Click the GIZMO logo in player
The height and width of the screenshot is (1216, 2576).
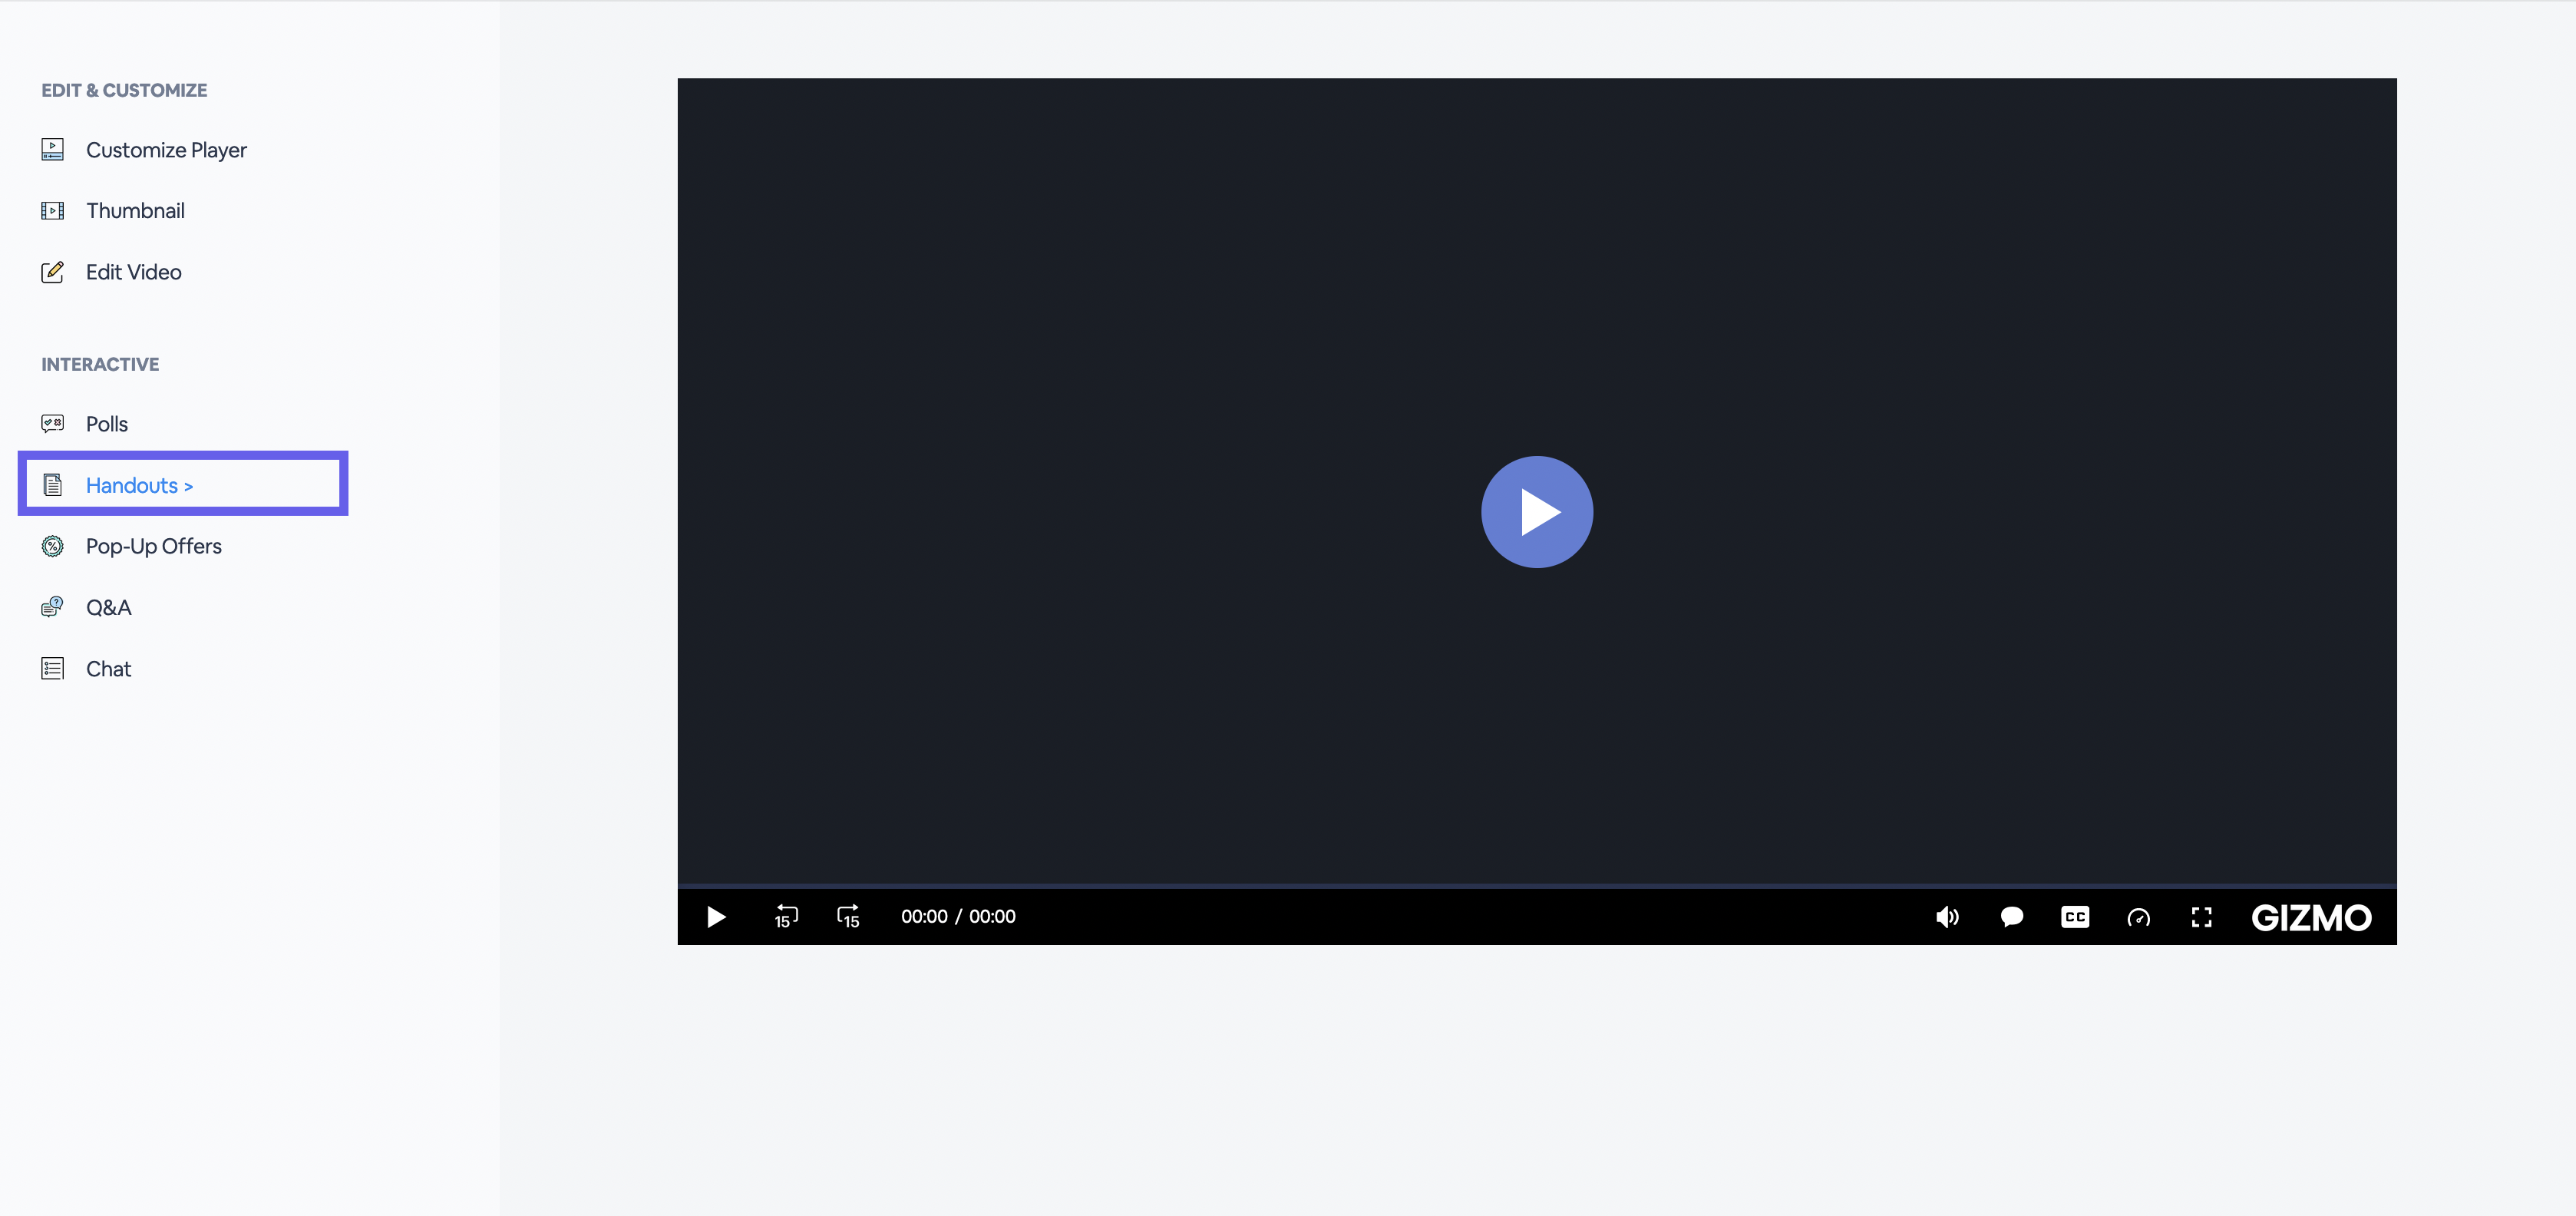pos(2311,917)
